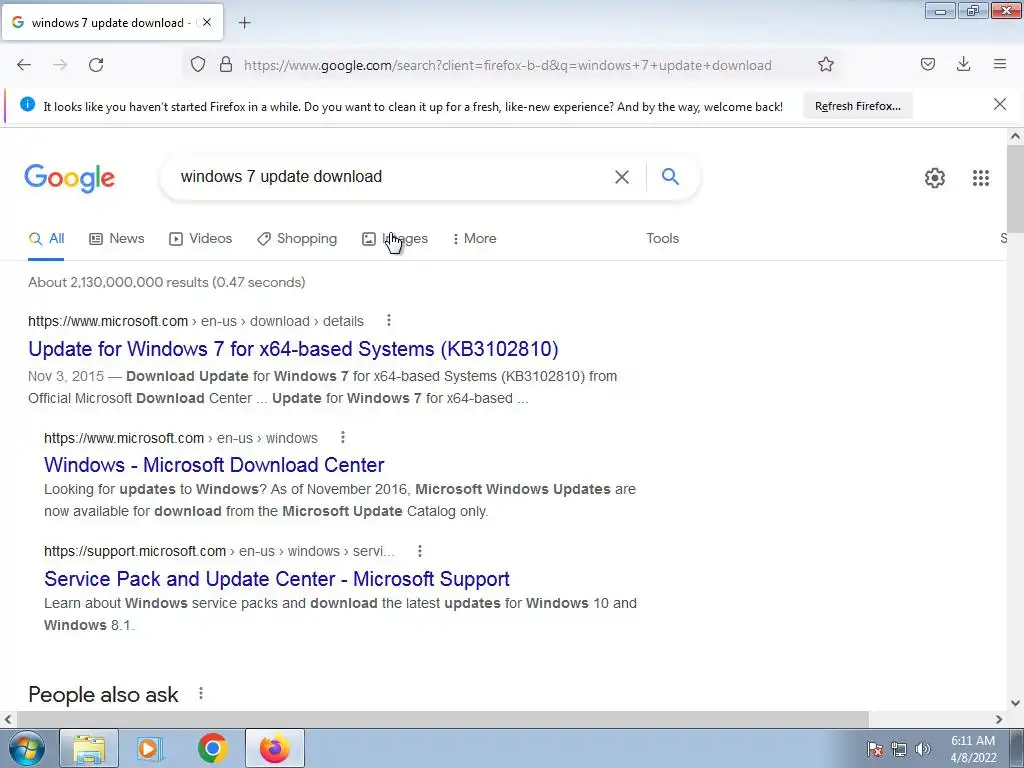Click the Refresh Firefox... button
This screenshot has width=1024, height=768.
pos(857,106)
